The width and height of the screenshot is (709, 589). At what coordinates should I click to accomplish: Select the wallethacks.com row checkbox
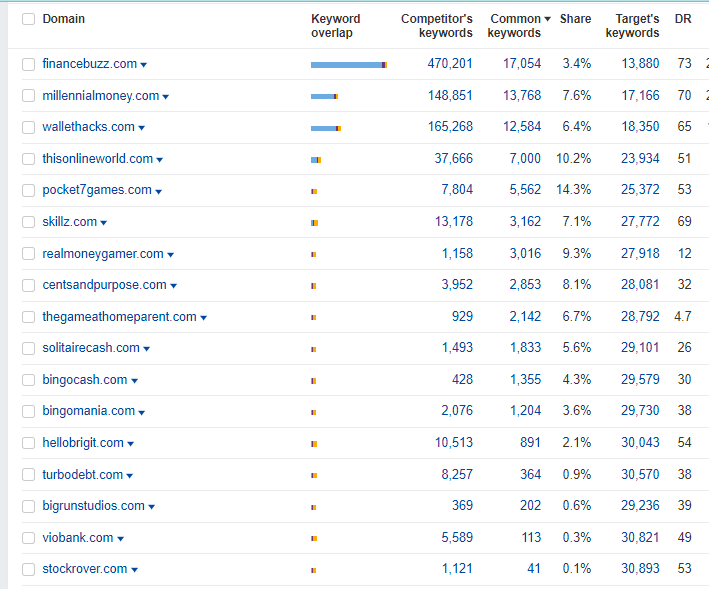[x=28, y=127]
